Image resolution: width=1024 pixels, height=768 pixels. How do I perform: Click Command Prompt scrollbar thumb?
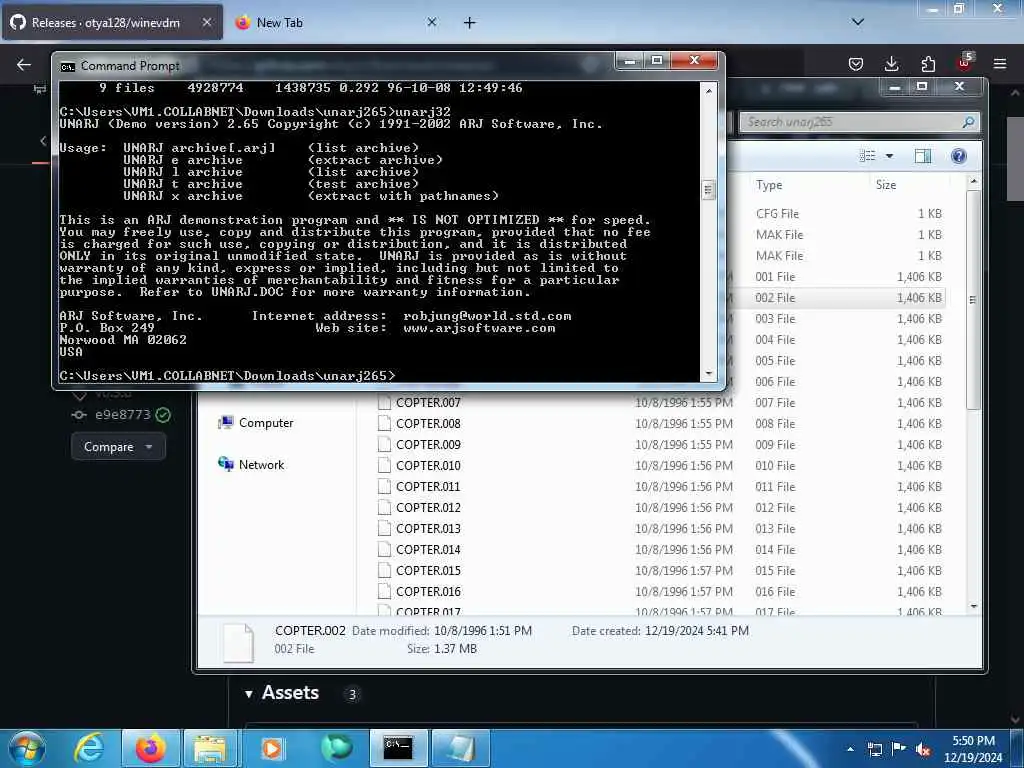click(709, 190)
